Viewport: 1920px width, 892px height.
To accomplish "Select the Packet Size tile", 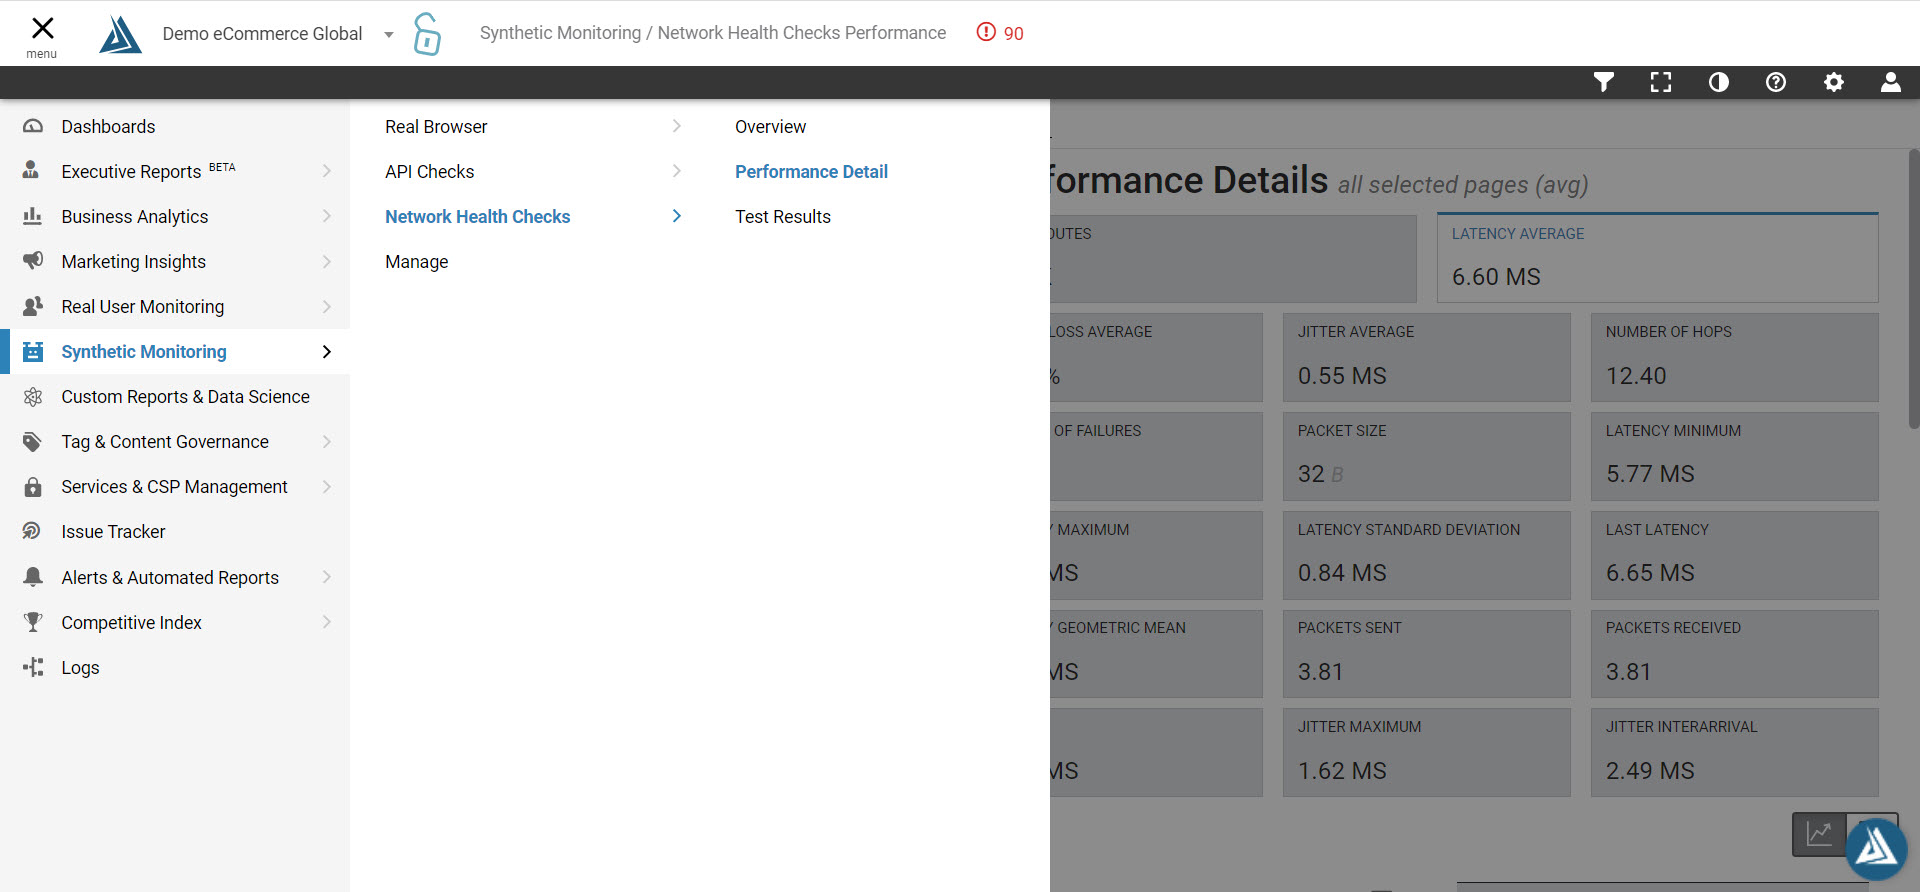I will (x=1427, y=456).
